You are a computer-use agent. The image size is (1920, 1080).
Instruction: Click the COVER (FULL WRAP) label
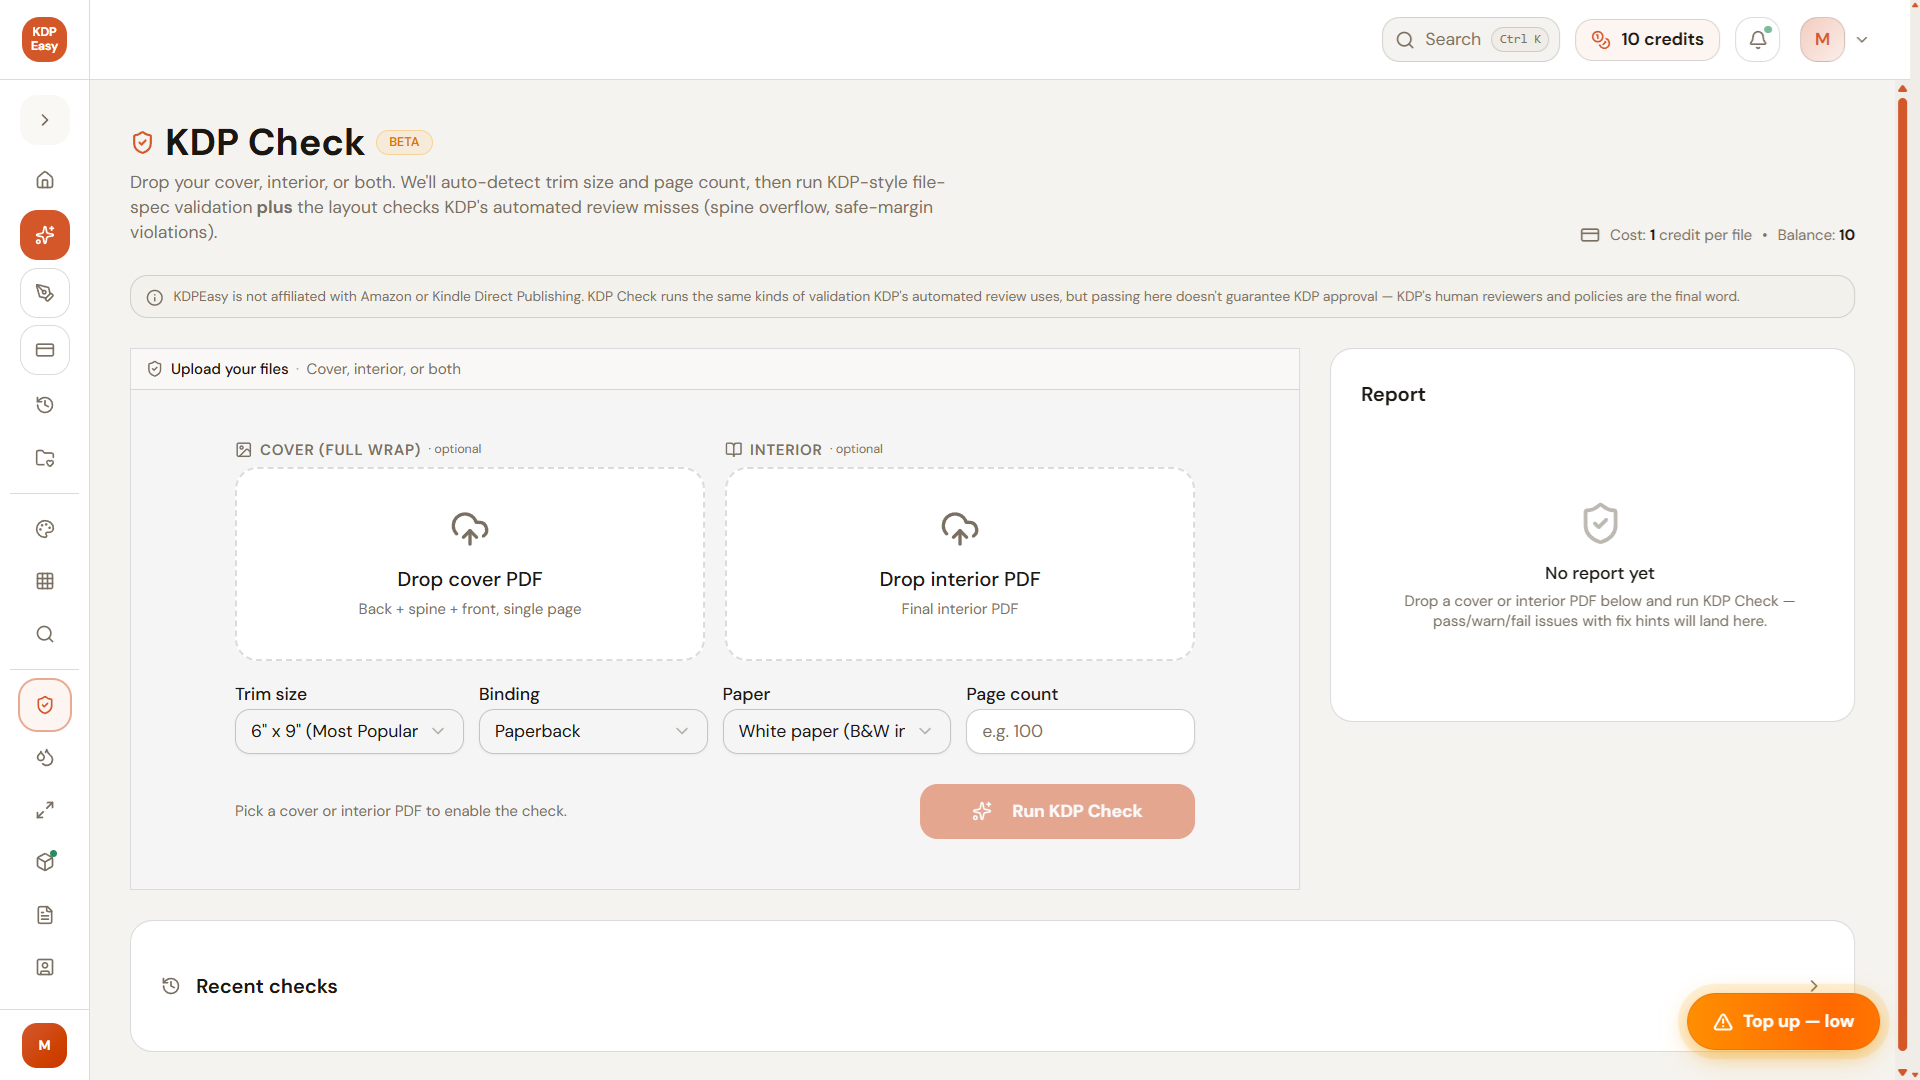[x=340, y=450]
